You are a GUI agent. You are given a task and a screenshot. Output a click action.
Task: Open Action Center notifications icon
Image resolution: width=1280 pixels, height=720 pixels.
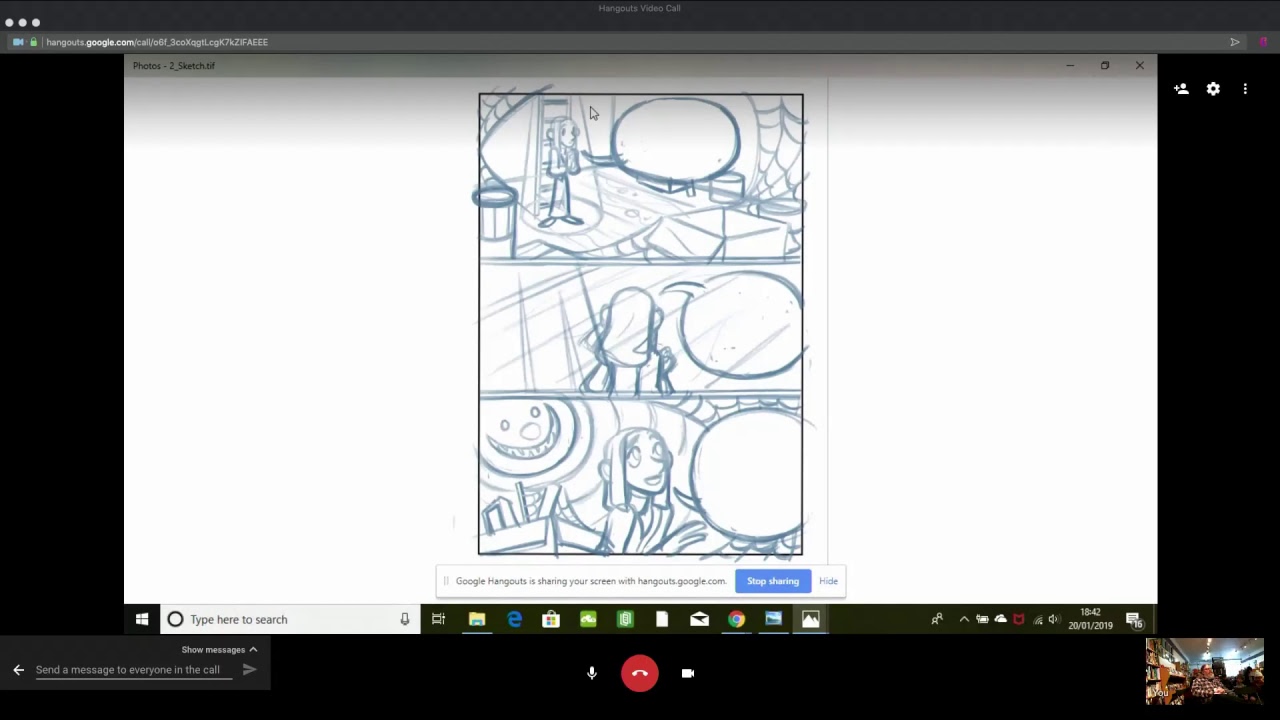tap(1133, 619)
